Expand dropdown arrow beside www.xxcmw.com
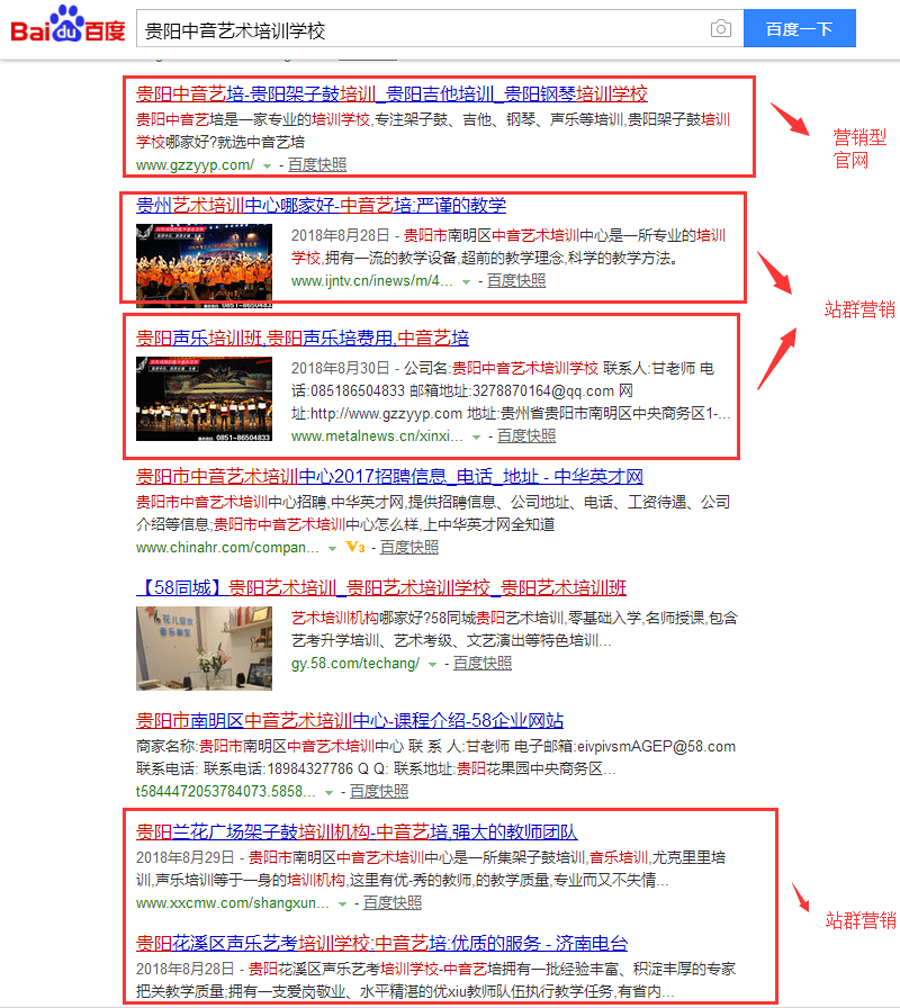 pyautogui.click(x=343, y=904)
